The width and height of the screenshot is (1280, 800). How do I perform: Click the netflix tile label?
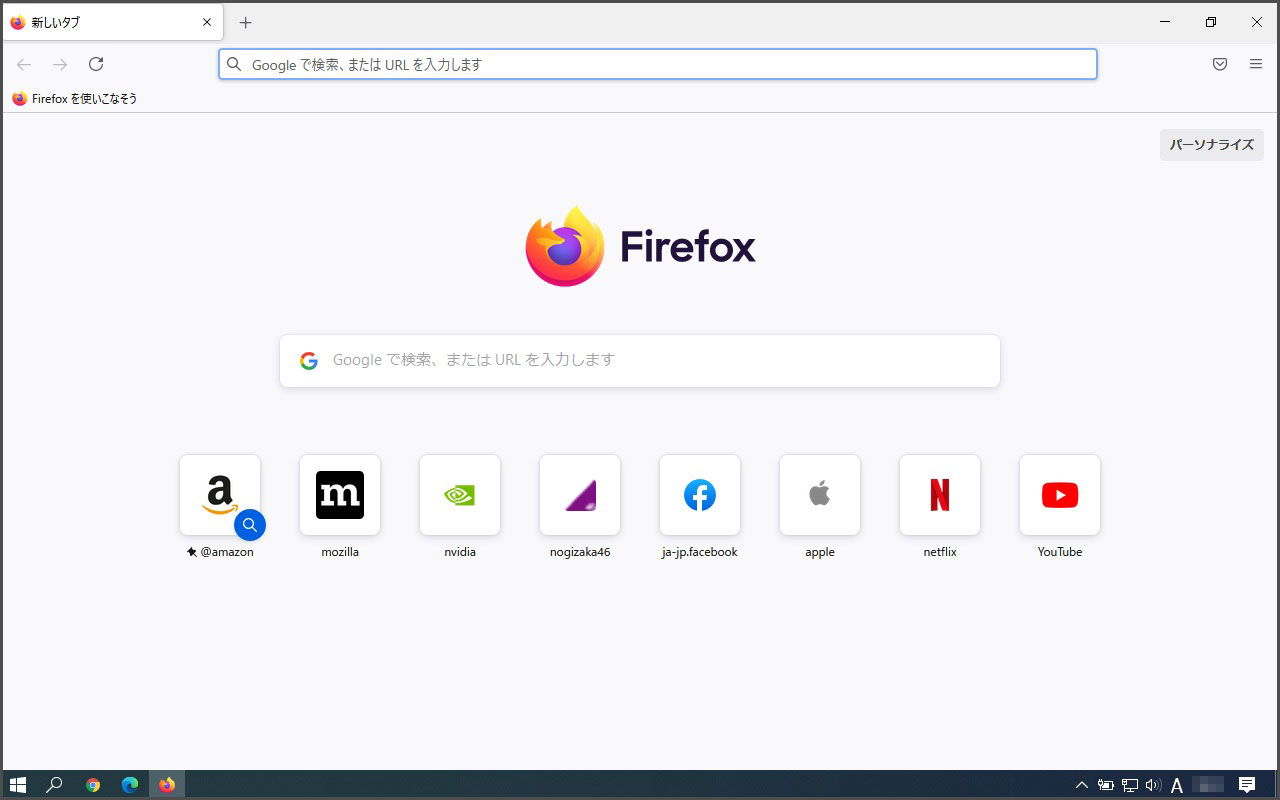tap(940, 552)
